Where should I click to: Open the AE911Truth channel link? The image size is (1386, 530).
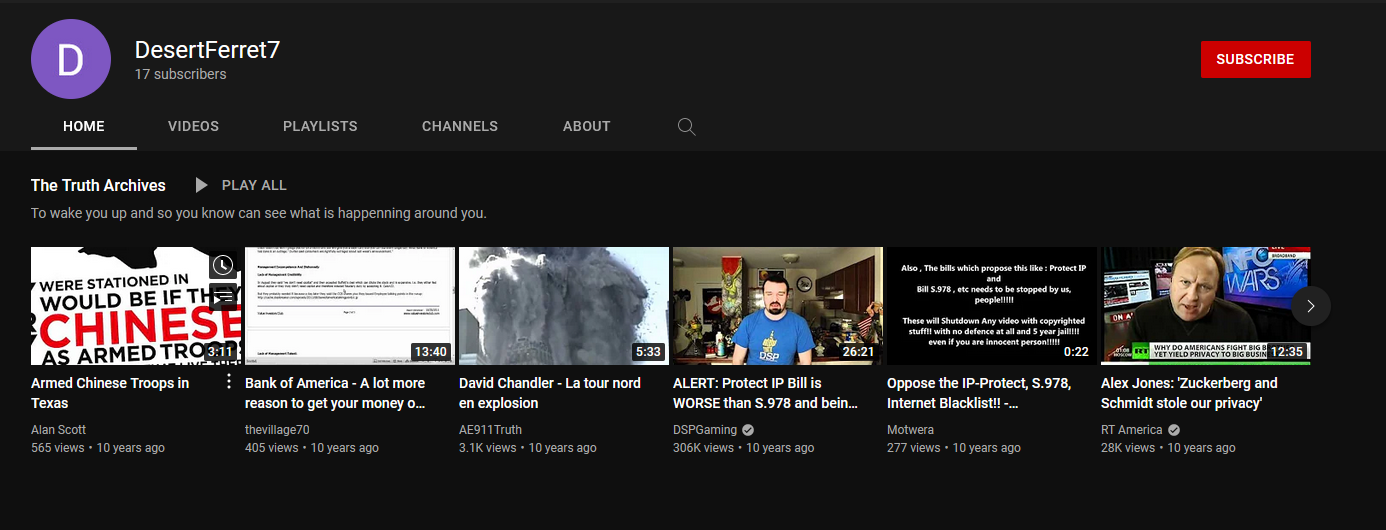490,430
